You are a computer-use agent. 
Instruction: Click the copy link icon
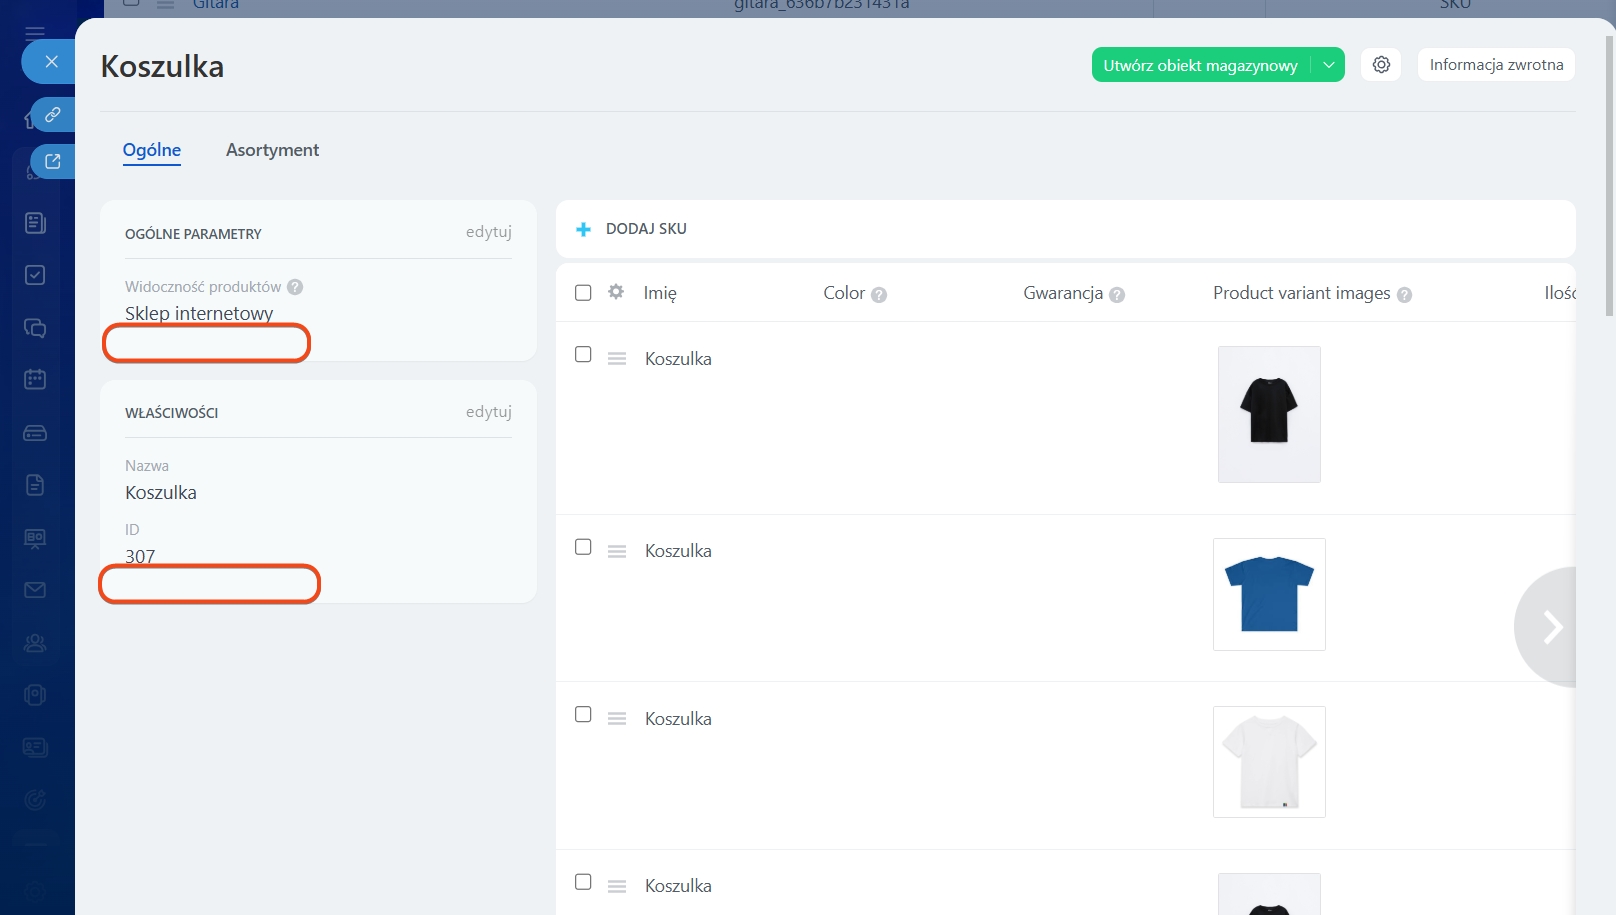53,115
